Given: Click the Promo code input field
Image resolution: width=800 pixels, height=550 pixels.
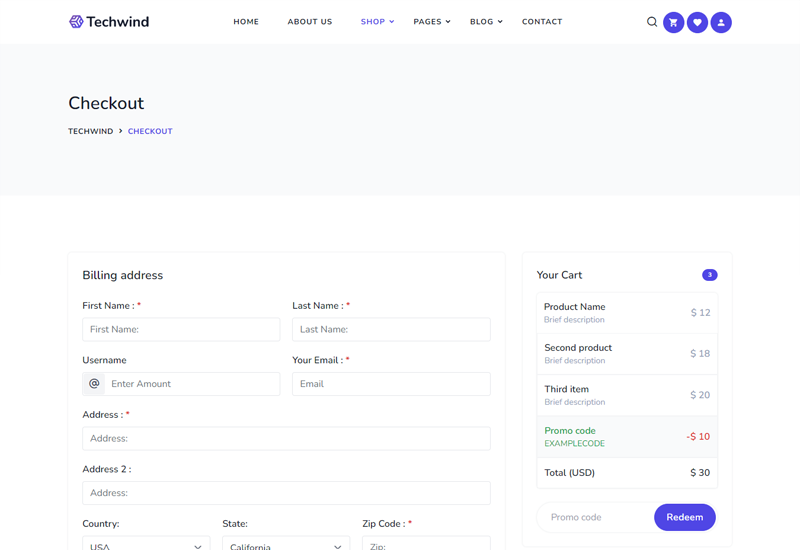Looking at the screenshot, I should click(x=595, y=517).
